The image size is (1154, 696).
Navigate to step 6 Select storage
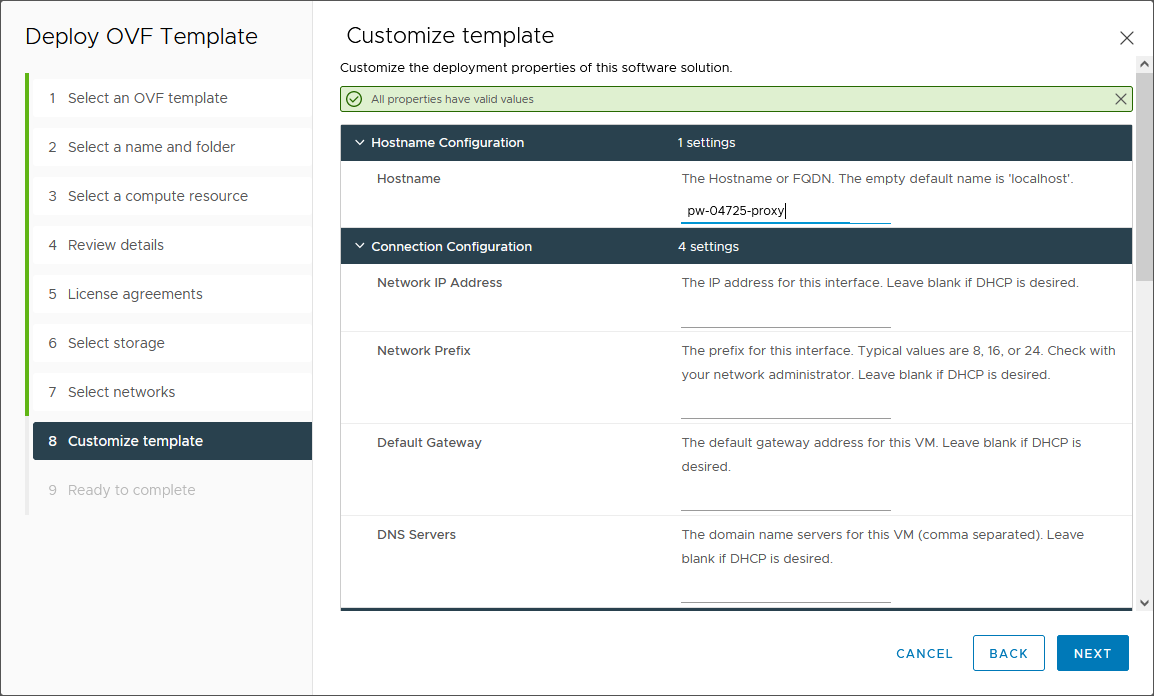(x=116, y=343)
